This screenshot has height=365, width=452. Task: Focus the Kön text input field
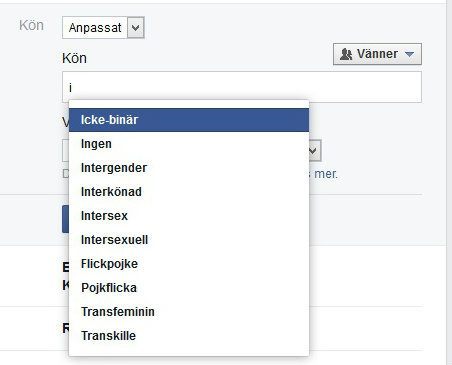[242, 87]
